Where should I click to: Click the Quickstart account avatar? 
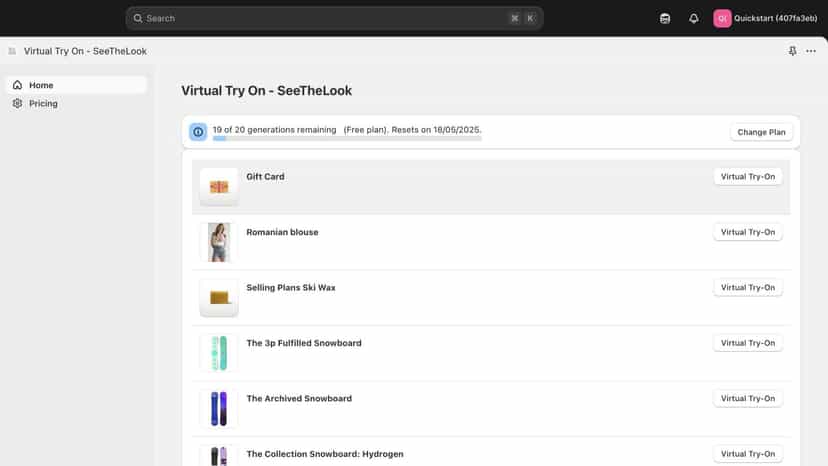click(x=722, y=18)
